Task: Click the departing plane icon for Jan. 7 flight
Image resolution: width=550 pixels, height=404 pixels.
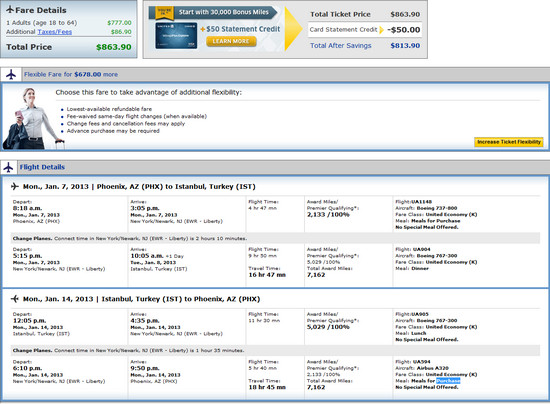Action: pos(15,186)
